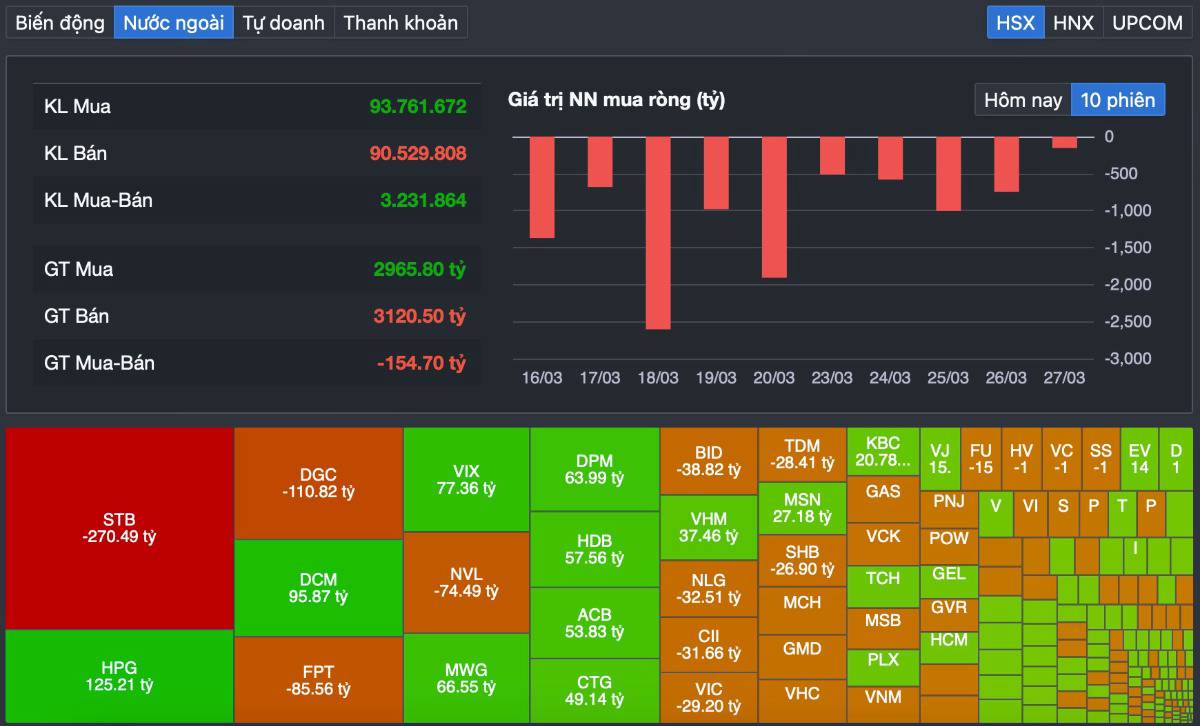Select the 10 phiên range
The image size is (1200, 726).
click(x=1117, y=100)
